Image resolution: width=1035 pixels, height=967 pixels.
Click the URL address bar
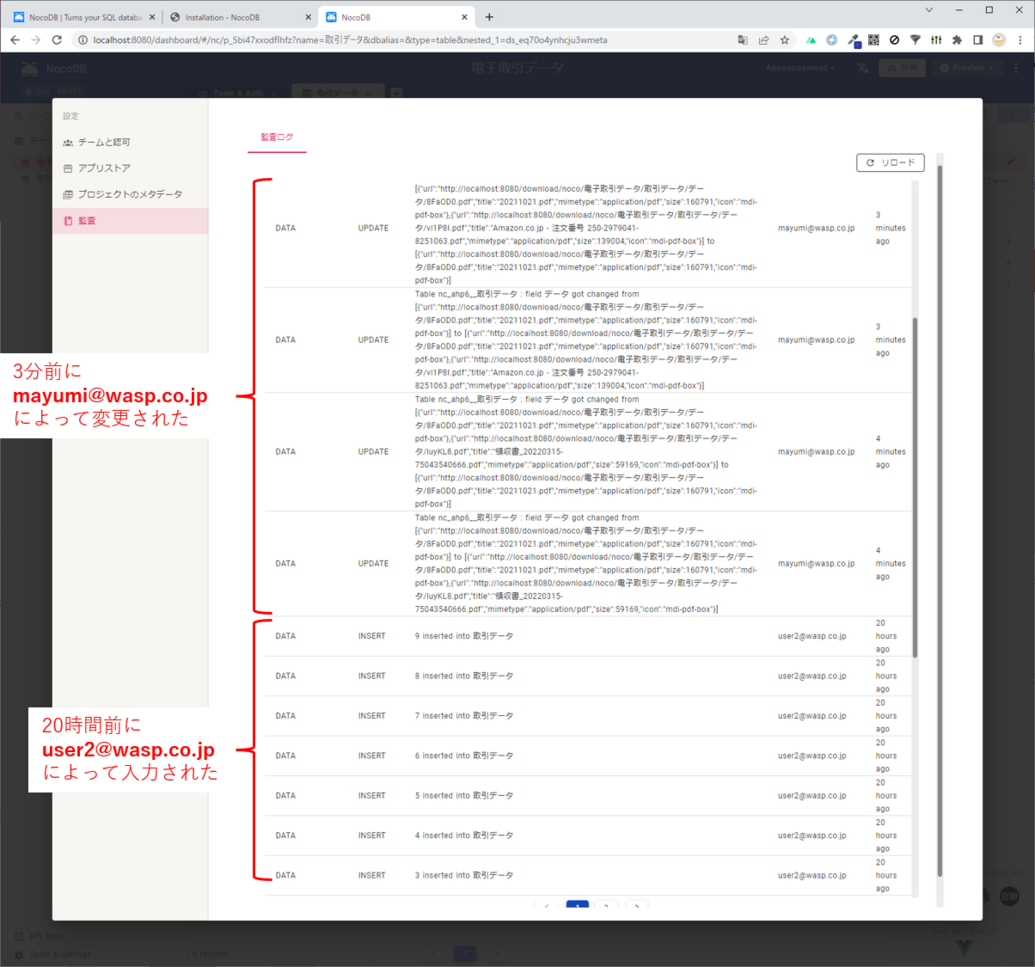(400, 40)
